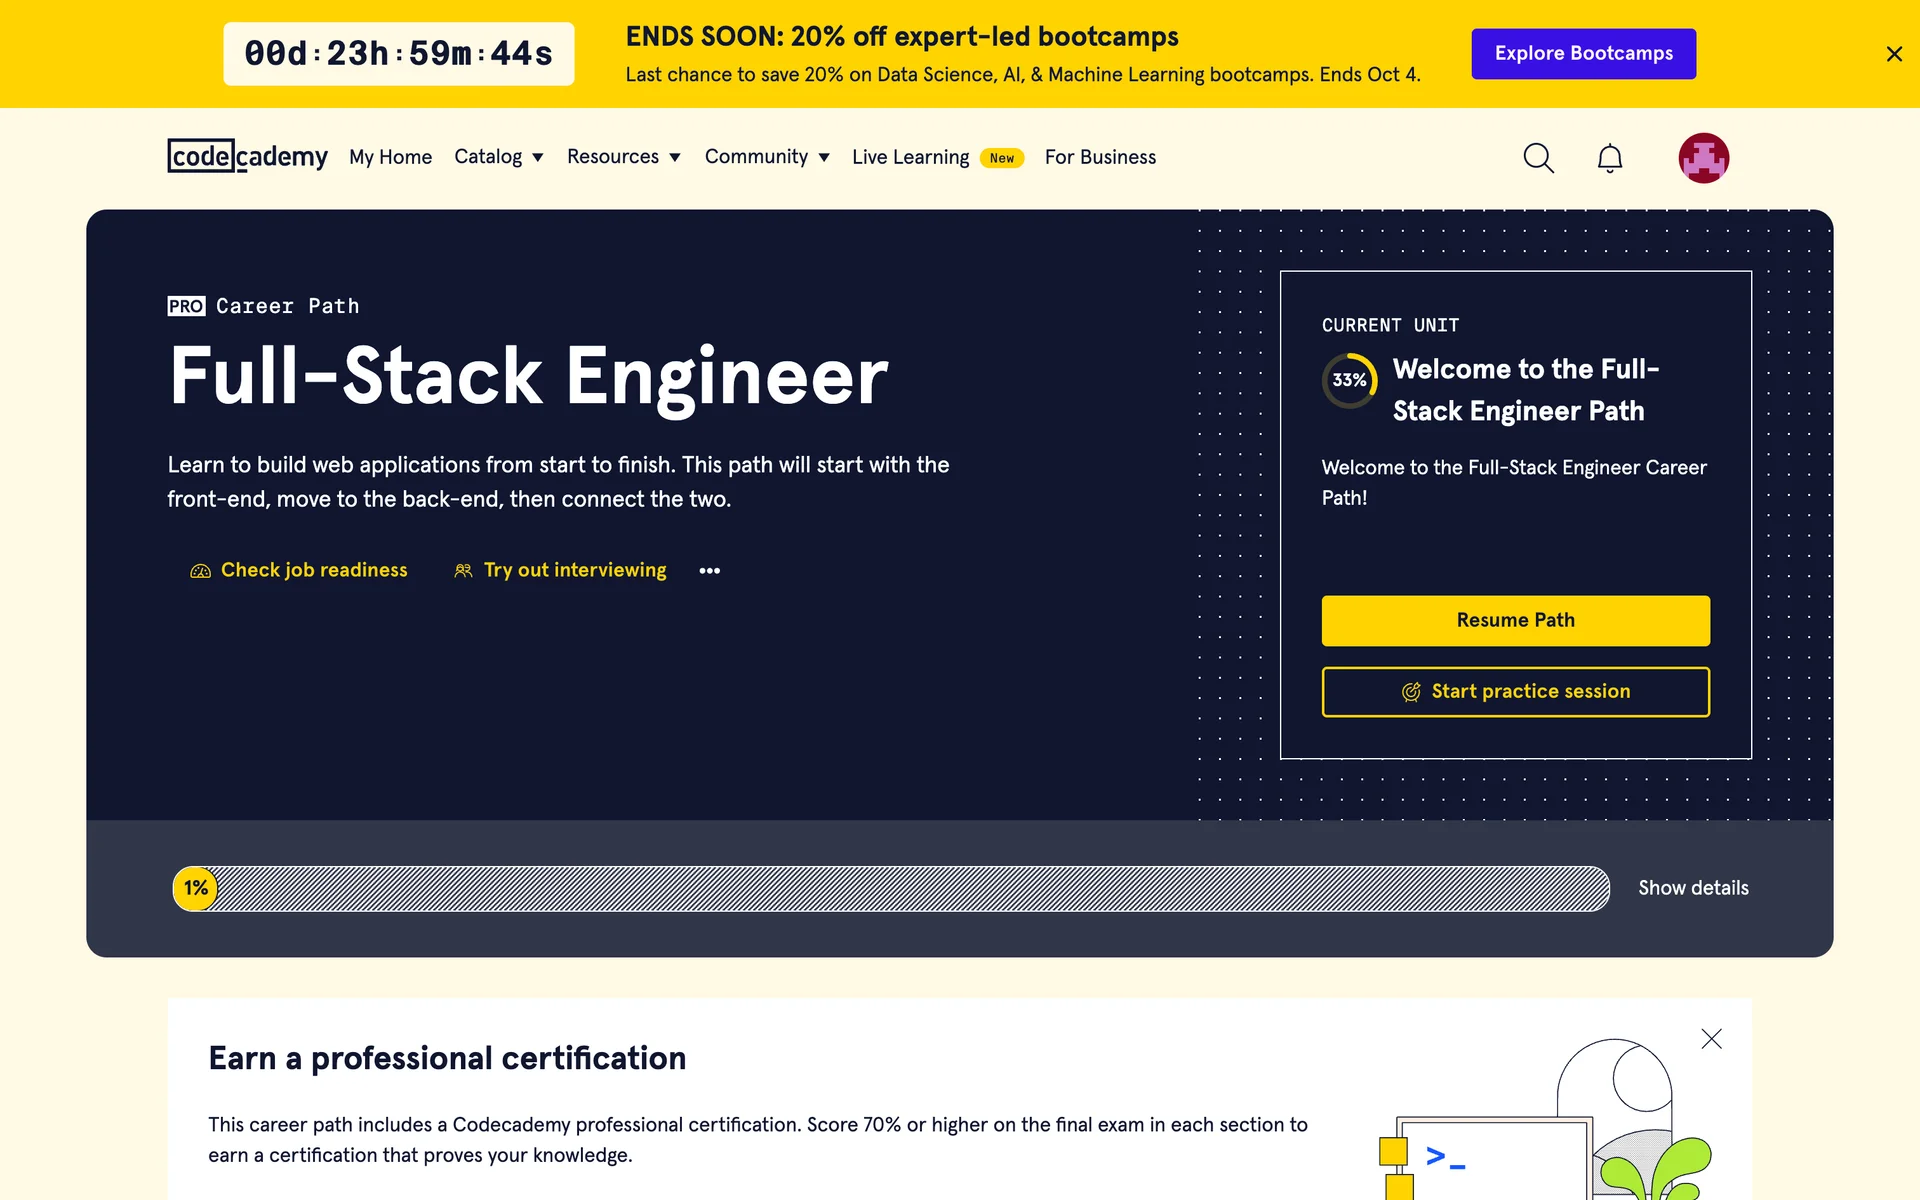
Task: Close the professional certification card
Action: point(1711,1039)
